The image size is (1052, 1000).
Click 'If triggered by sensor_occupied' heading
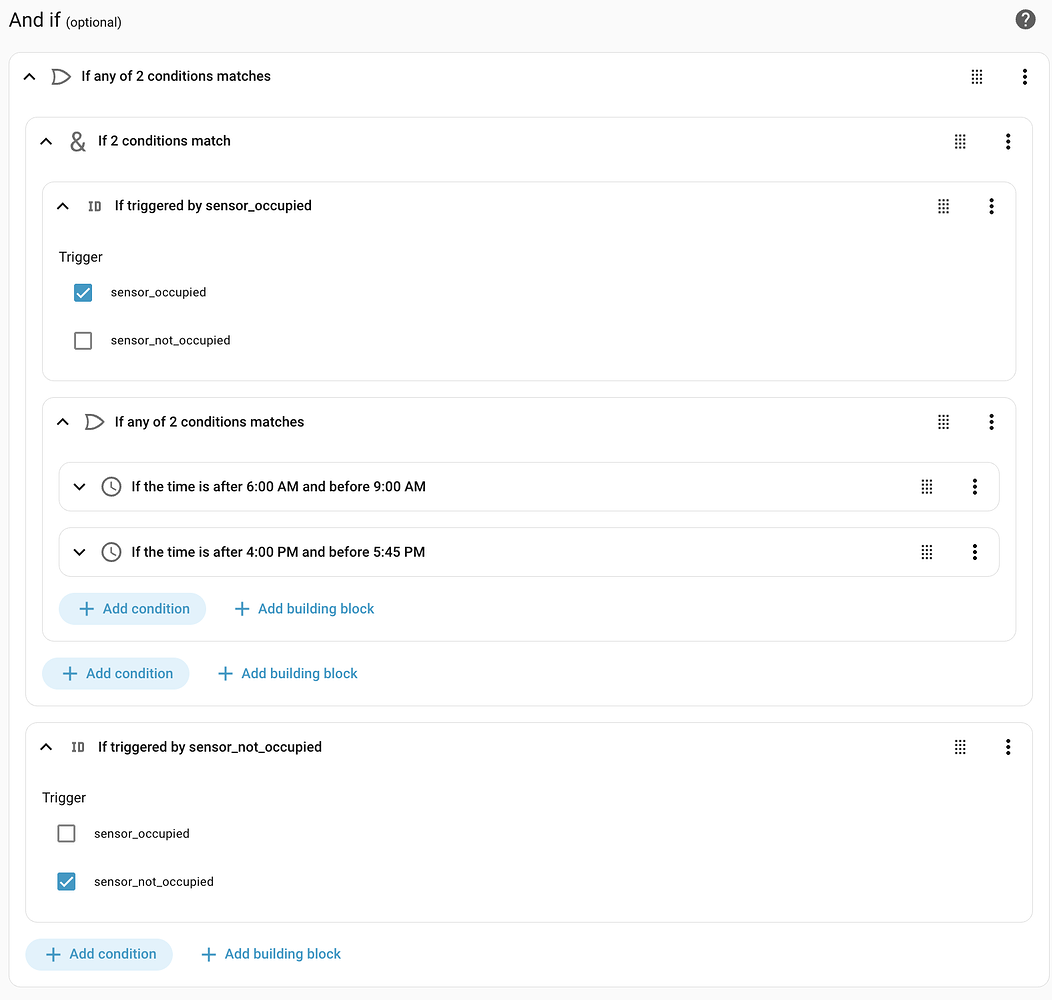coord(213,206)
